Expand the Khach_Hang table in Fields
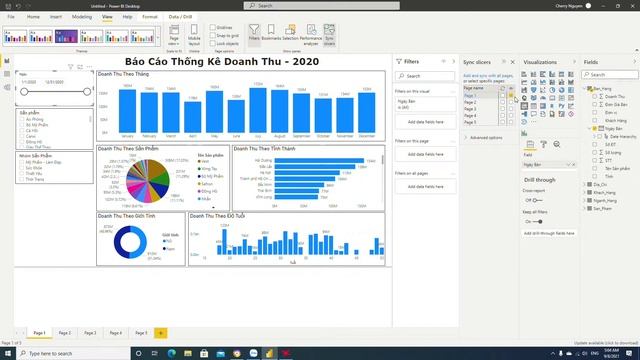 584,192
